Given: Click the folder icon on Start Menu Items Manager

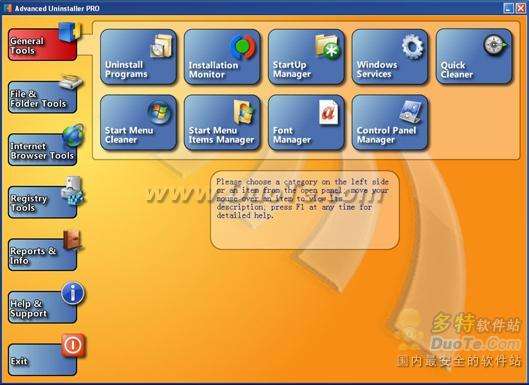Looking at the screenshot, I should click(244, 112).
